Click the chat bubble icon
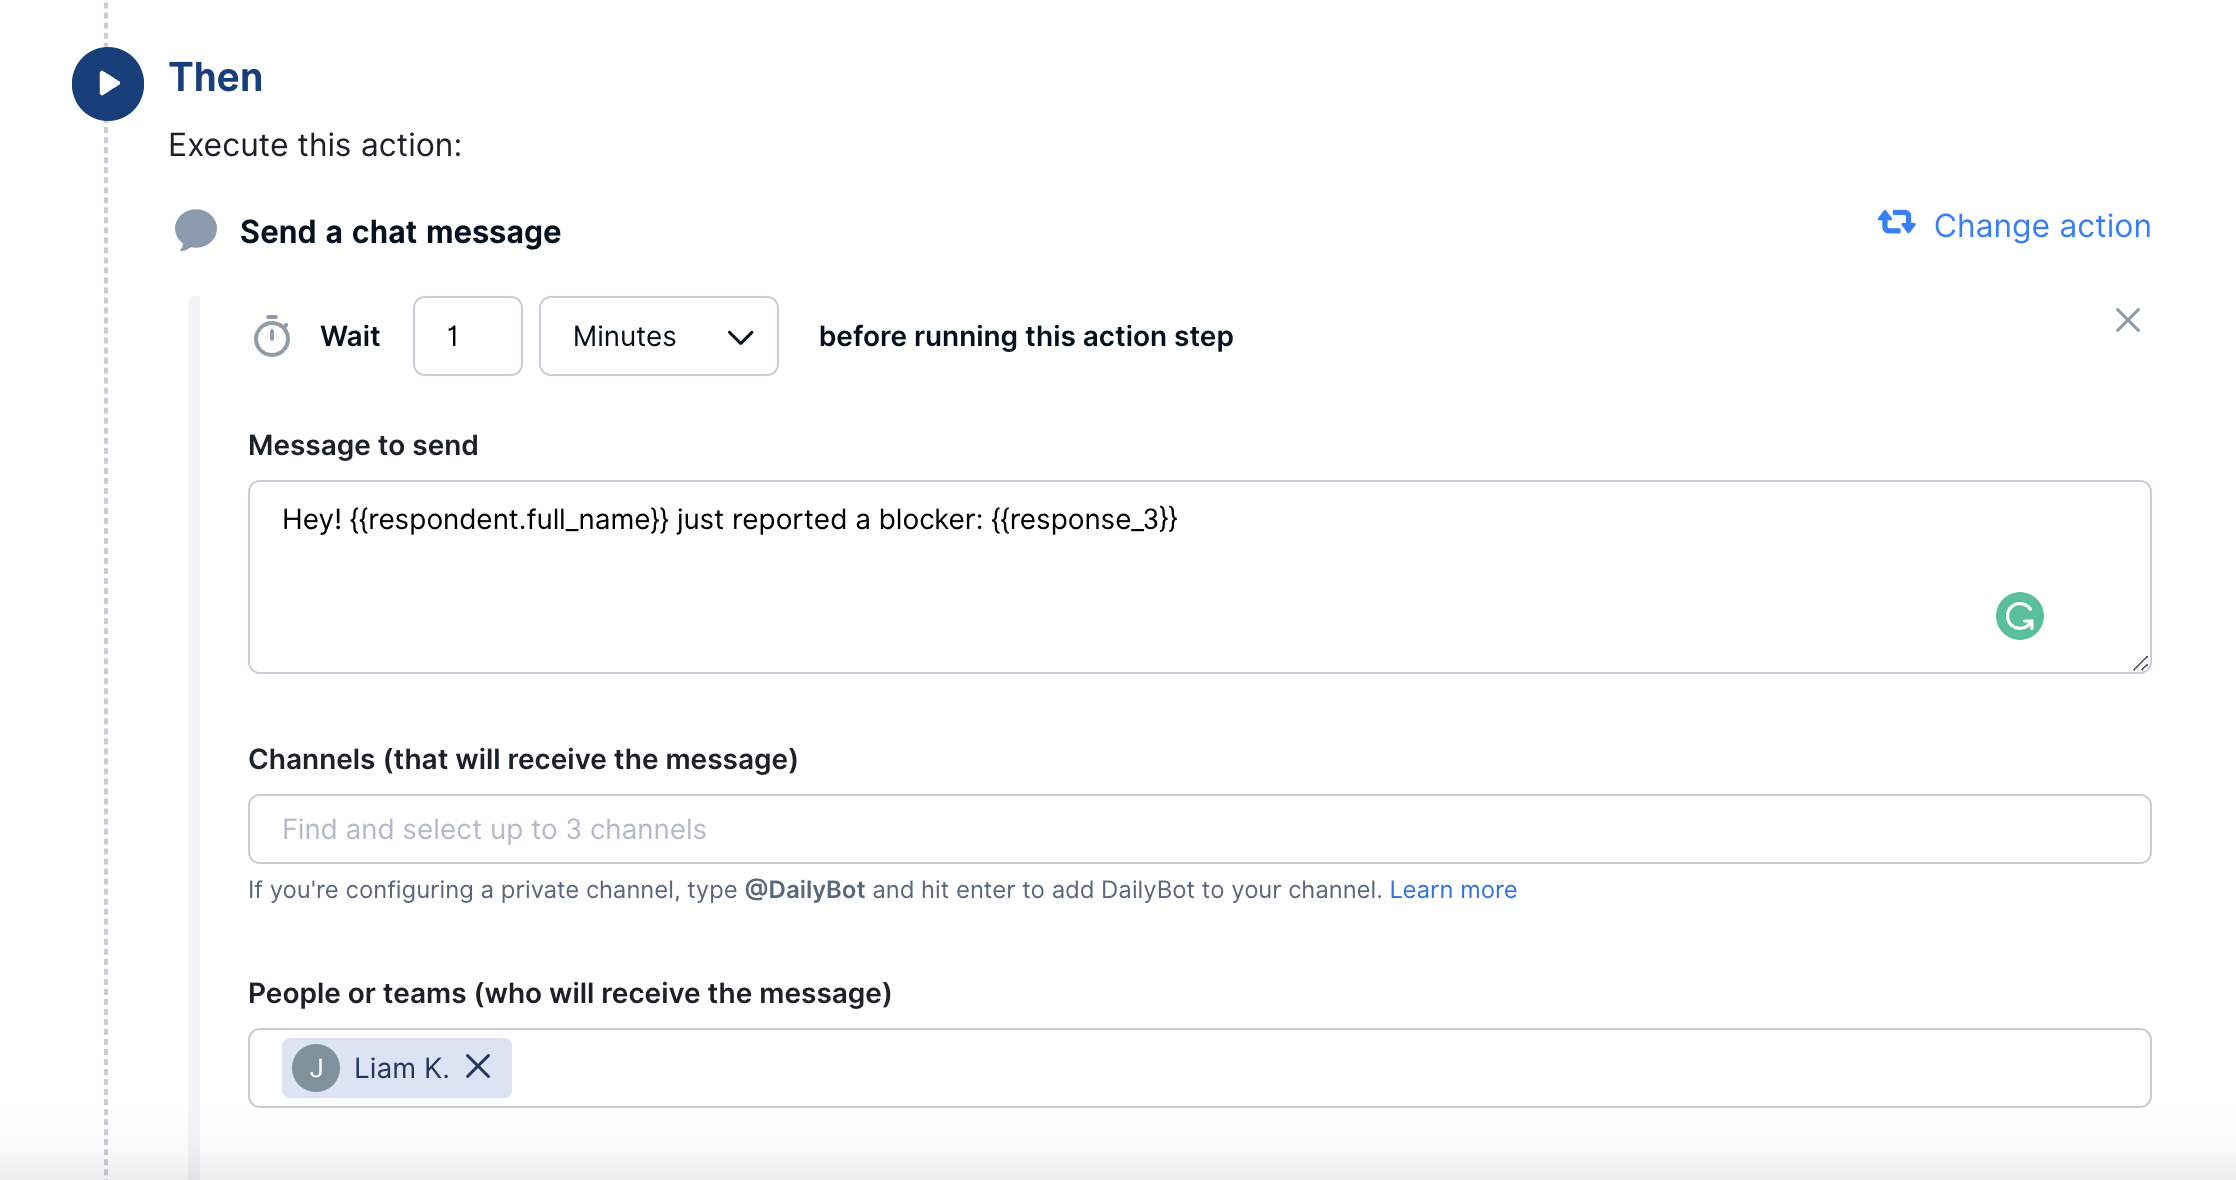 (196, 230)
